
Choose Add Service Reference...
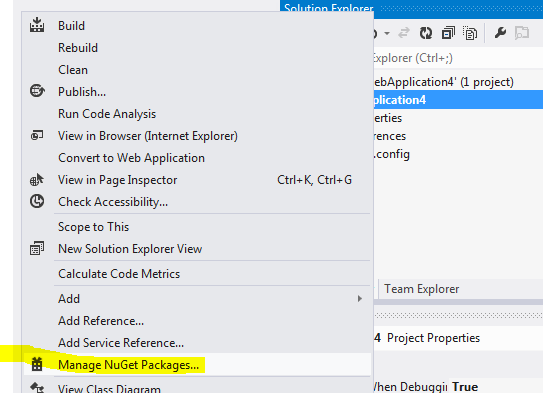click(197, 342)
